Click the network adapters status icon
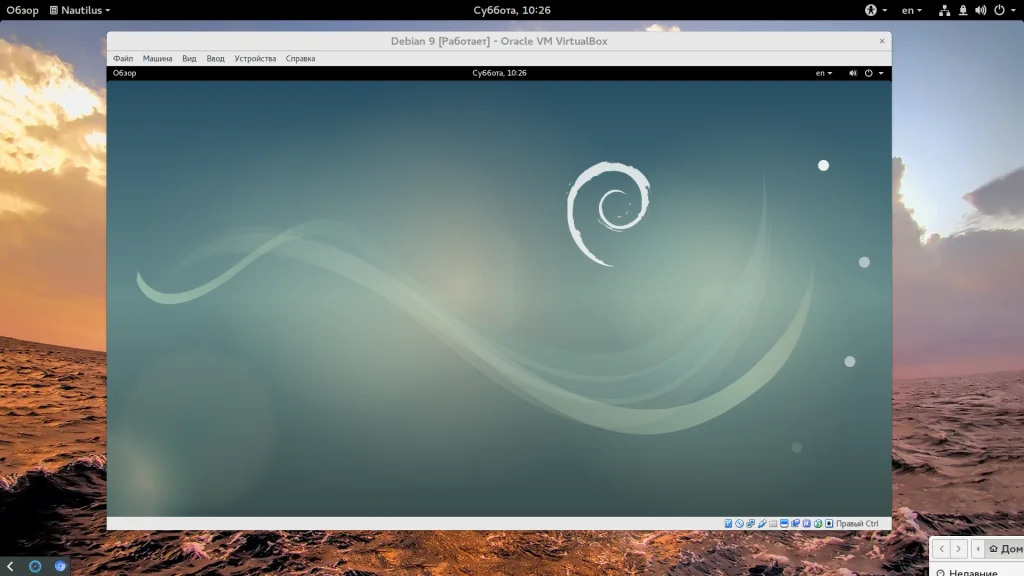This screenshot has width=1024, height=576. (751, 523)
